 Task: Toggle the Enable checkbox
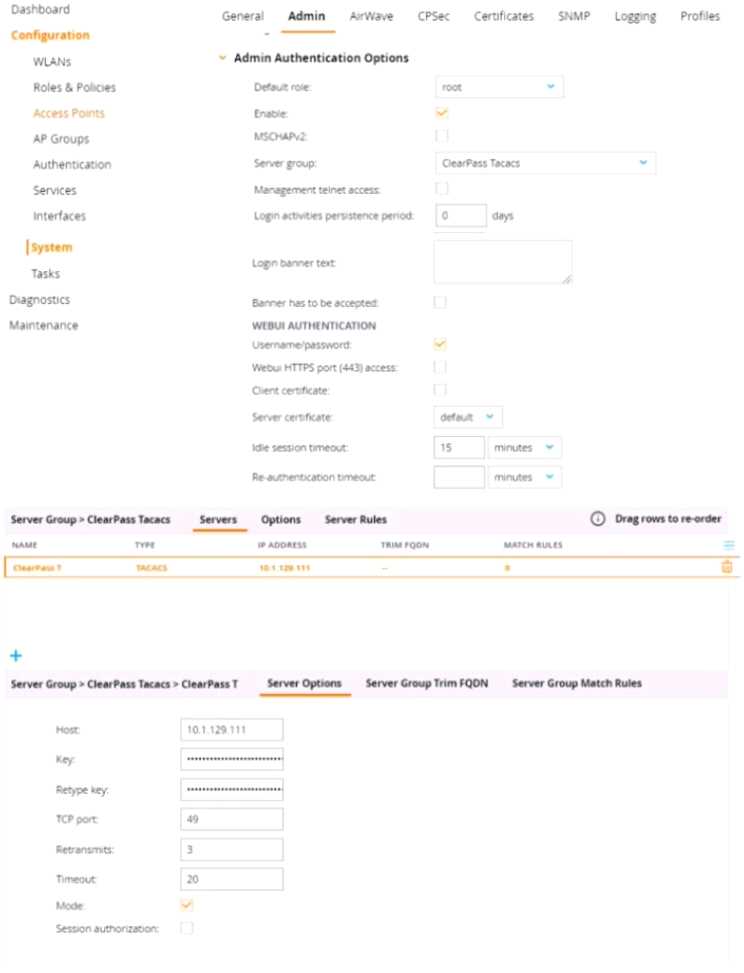pos(441,113)
